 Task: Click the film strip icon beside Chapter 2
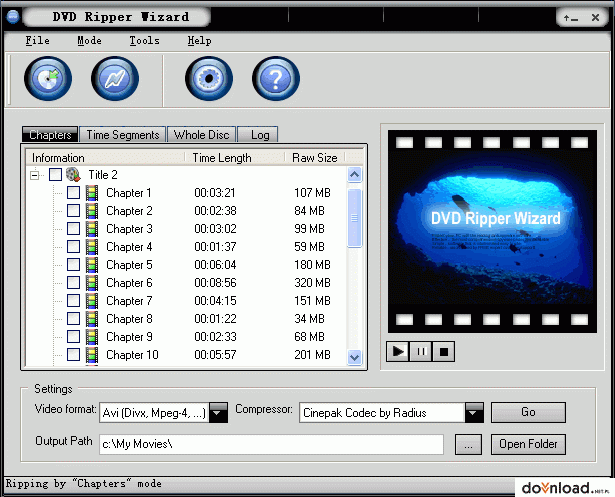click(92, 211)
